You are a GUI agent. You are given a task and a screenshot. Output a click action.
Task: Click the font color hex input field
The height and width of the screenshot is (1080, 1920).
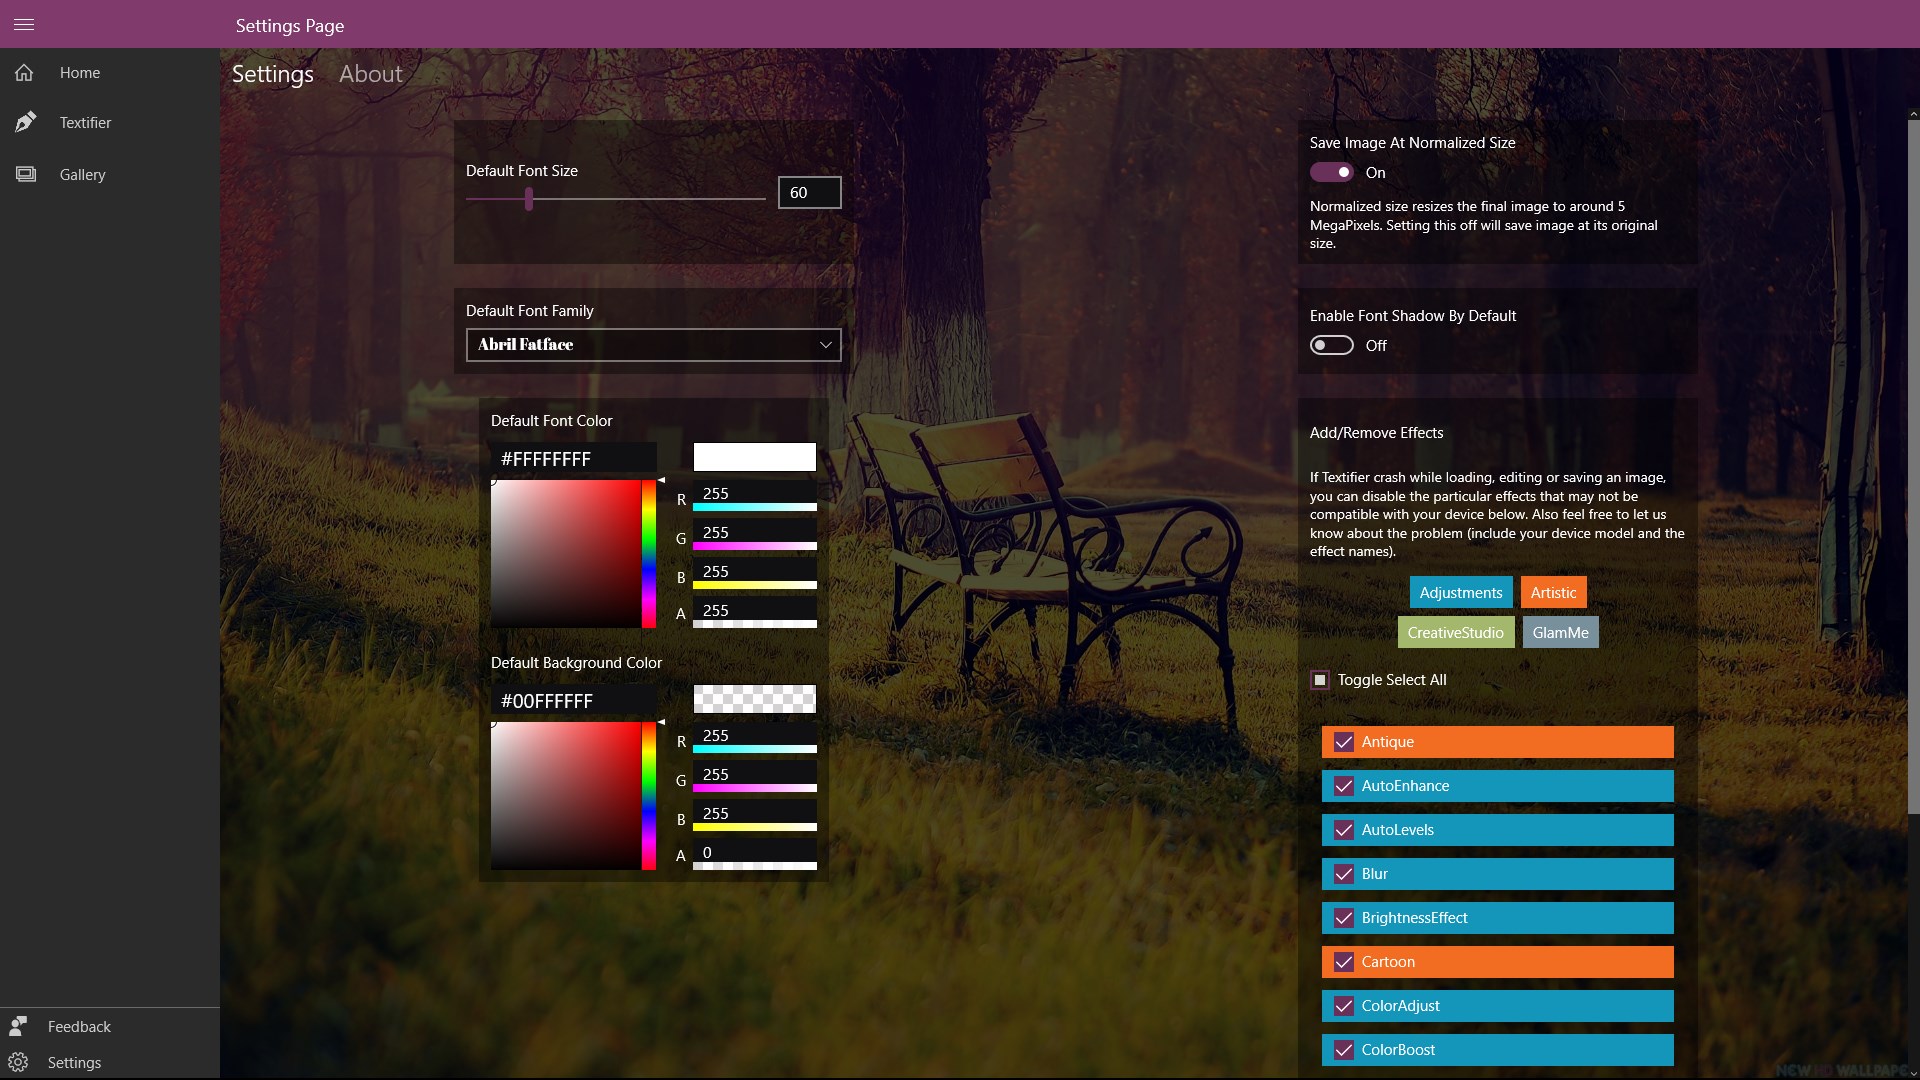click(573, 459)
